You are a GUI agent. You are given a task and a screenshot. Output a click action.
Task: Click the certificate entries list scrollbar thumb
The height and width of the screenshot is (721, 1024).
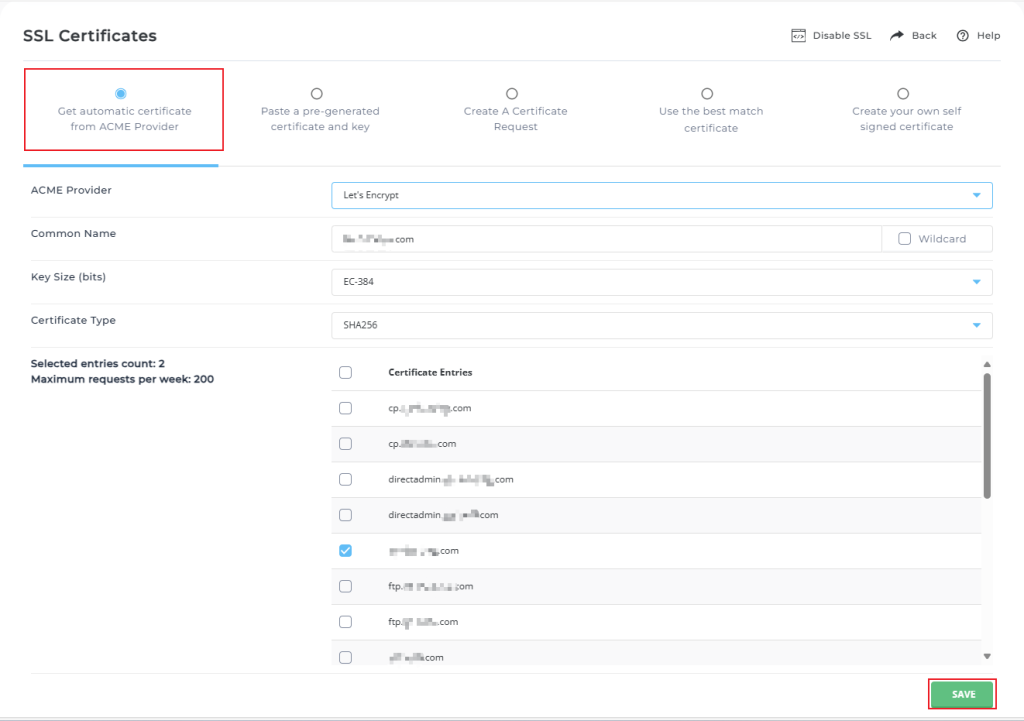[x=987, y=435]
